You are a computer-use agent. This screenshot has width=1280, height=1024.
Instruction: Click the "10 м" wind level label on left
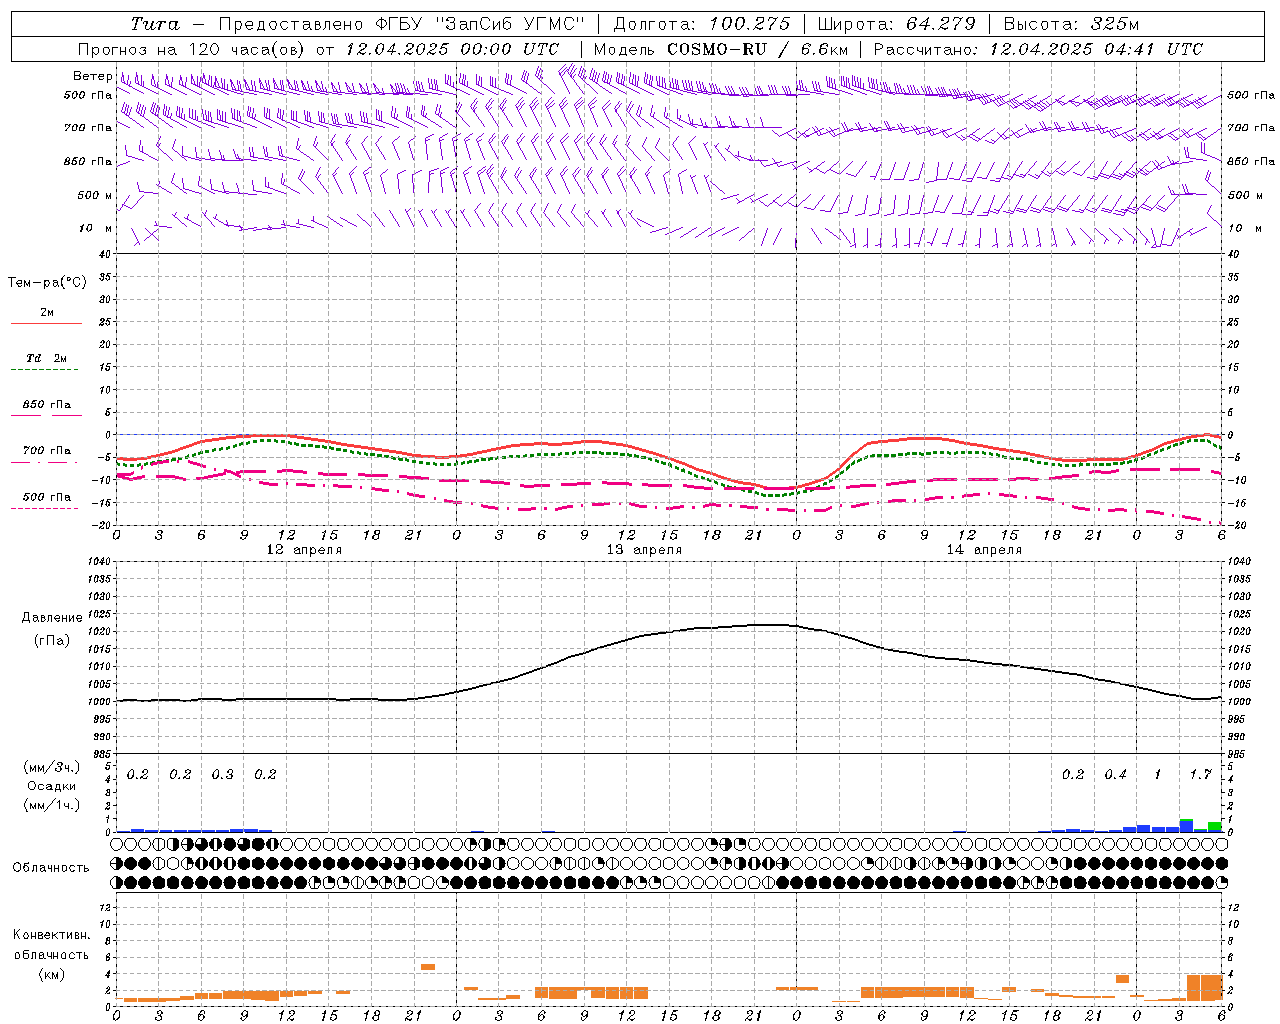point(96,228)
